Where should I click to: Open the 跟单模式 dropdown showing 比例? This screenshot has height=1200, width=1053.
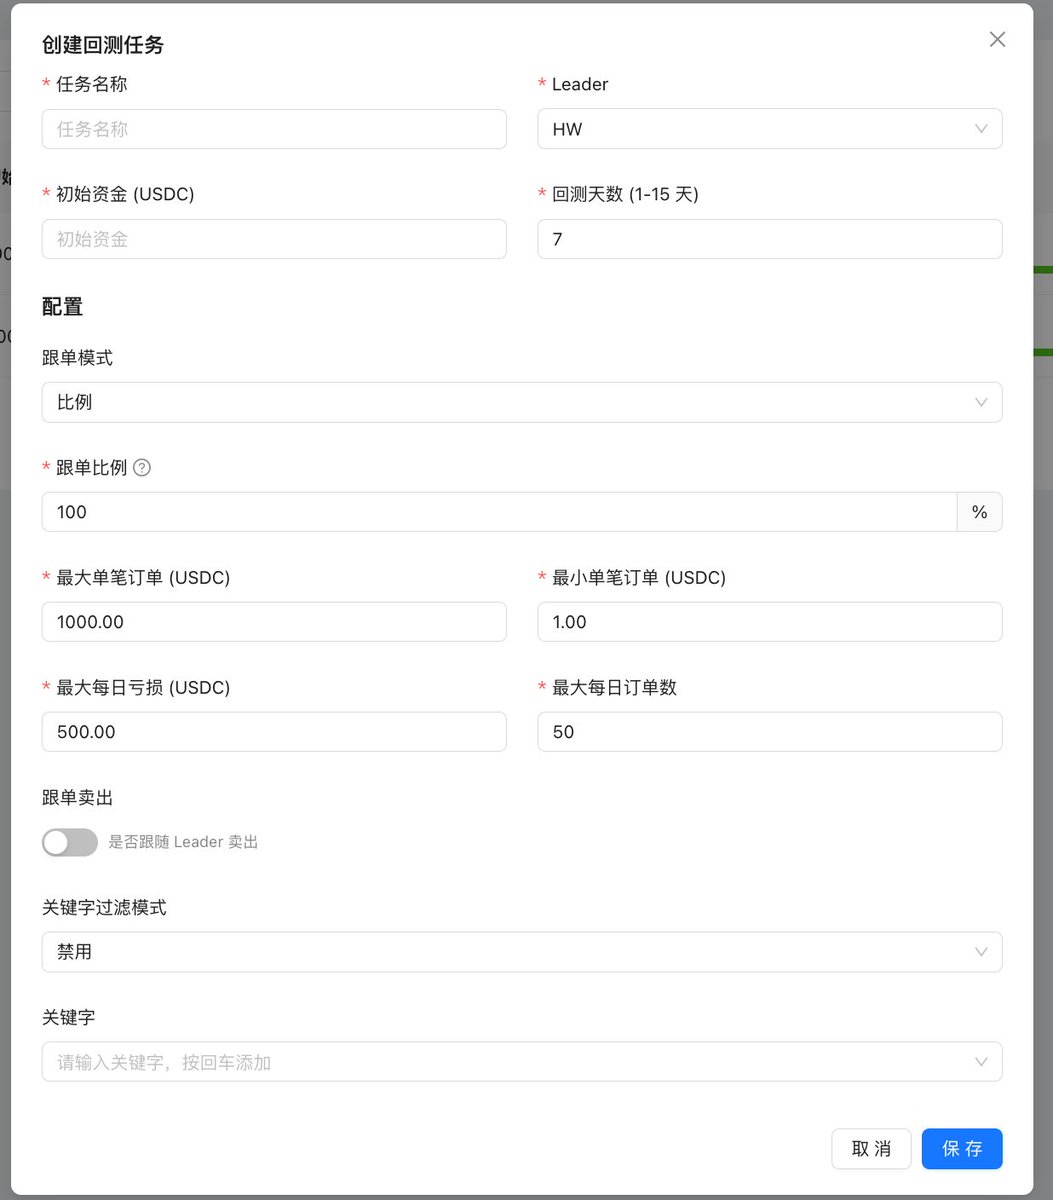click(522, 402)
